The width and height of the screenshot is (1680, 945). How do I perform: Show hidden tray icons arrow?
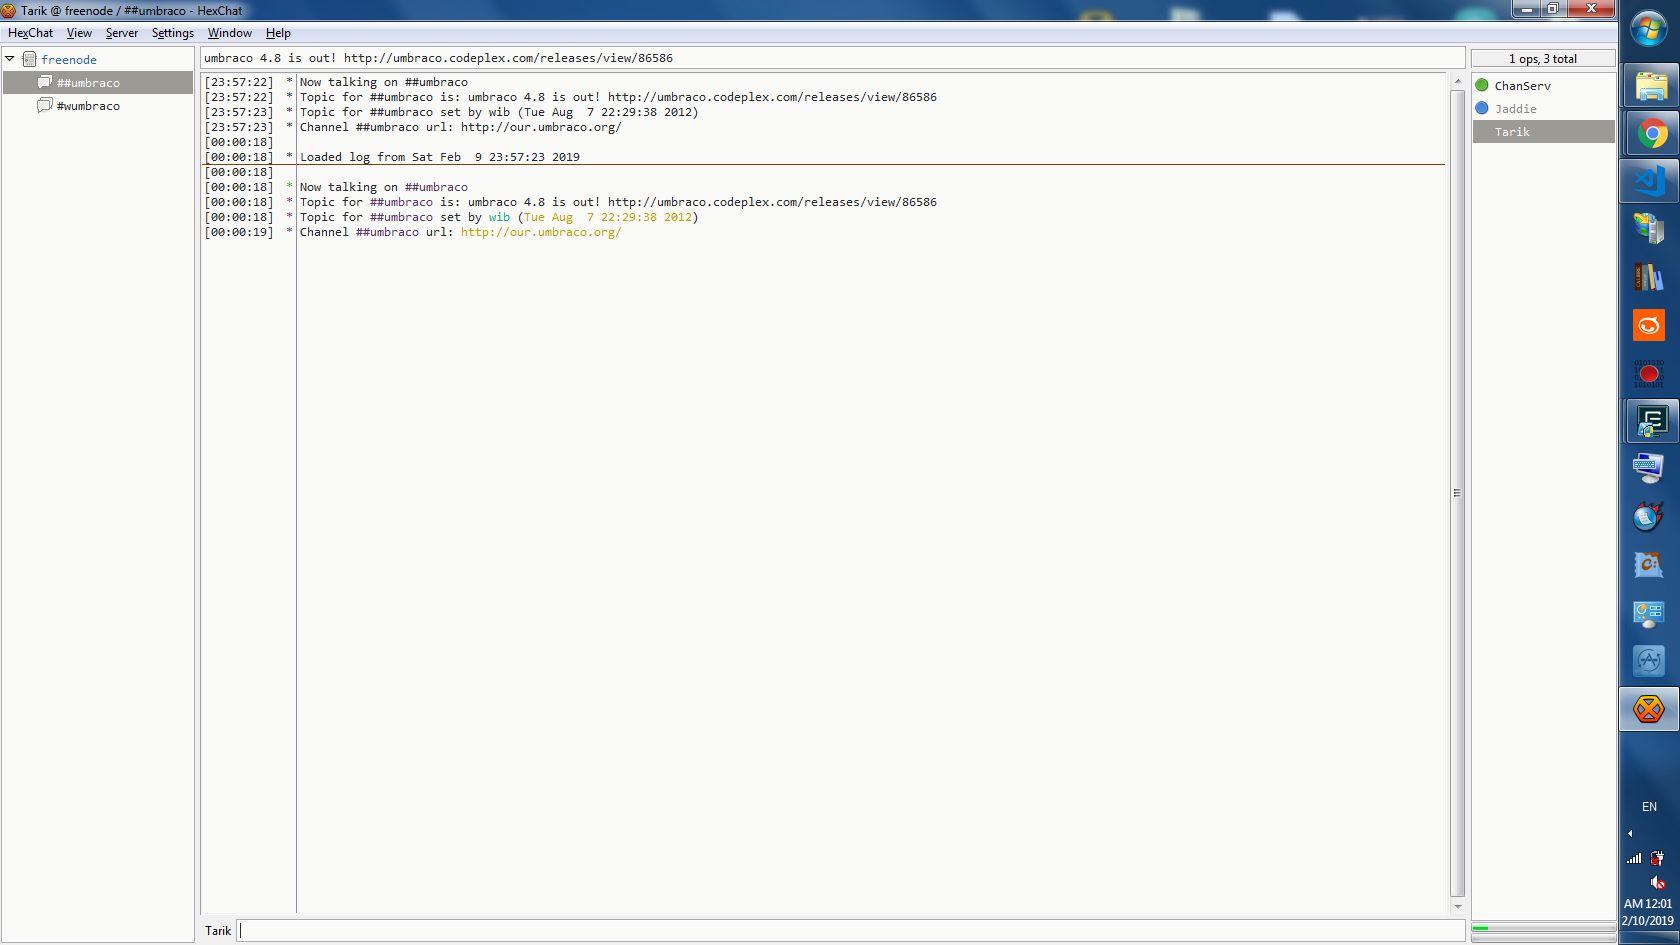pyautogui.click(x=1630, y=833)
